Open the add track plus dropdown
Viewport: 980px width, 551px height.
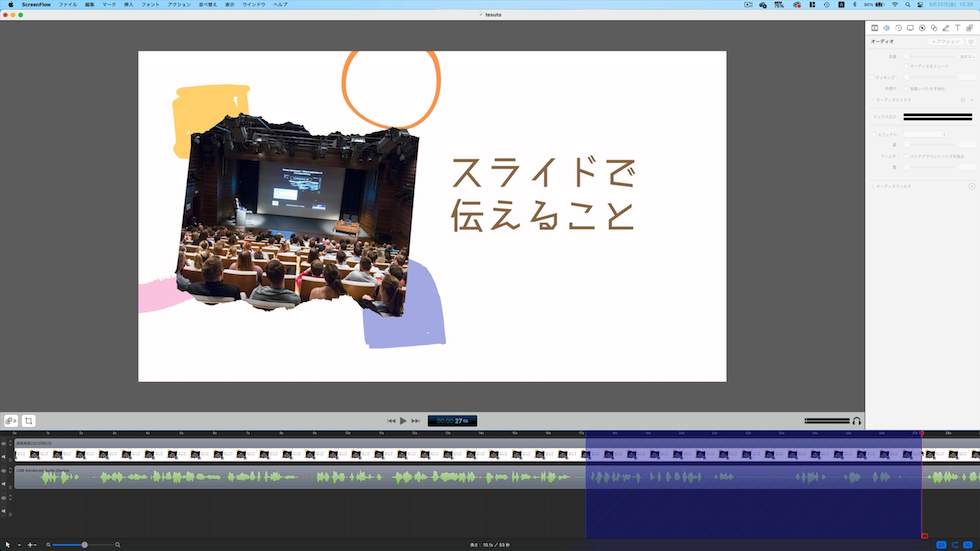click(31, 545)
